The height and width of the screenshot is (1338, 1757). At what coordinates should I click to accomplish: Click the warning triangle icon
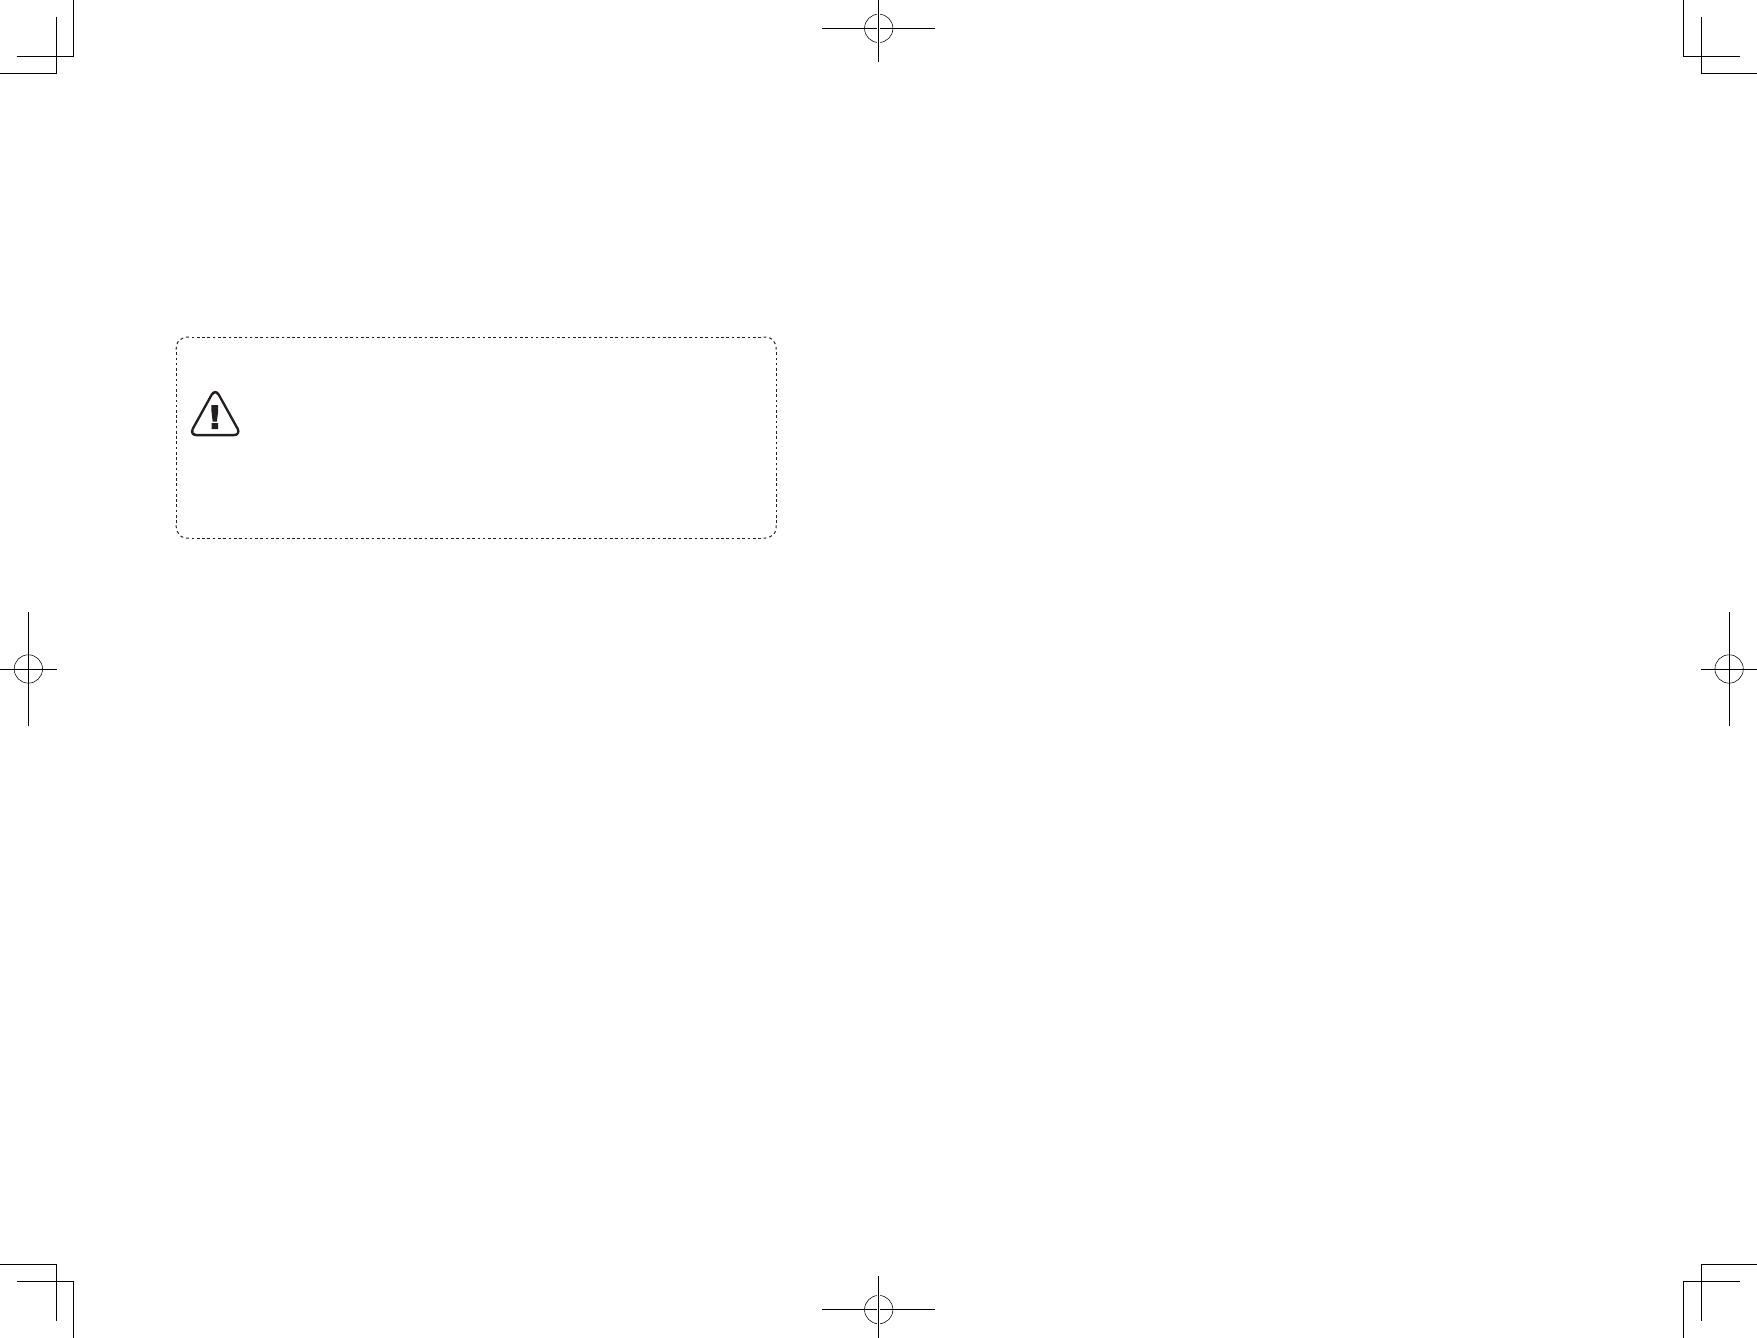click(x=215, y=415)
